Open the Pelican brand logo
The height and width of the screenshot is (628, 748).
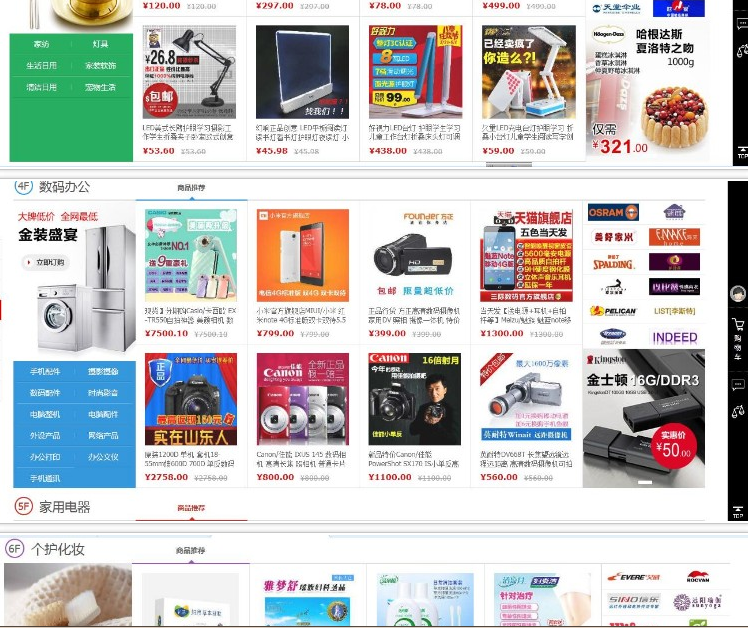tap(613, 311)
